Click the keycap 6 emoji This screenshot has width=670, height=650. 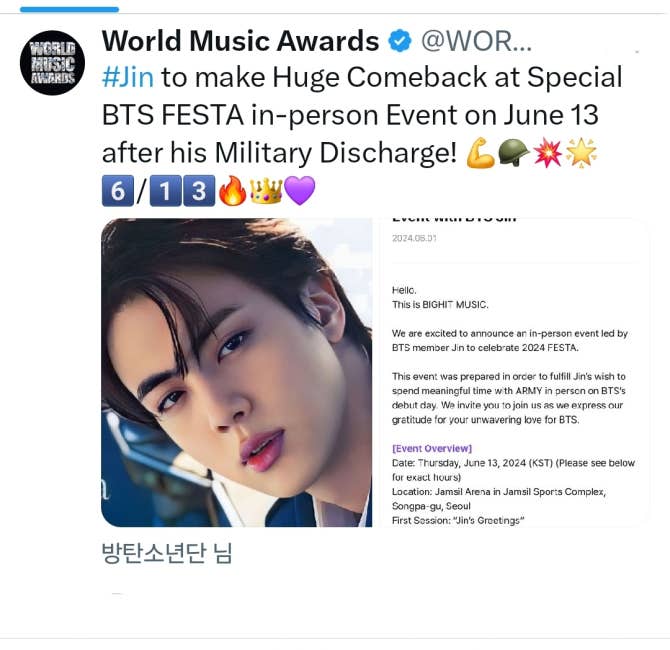pos(118,191)
